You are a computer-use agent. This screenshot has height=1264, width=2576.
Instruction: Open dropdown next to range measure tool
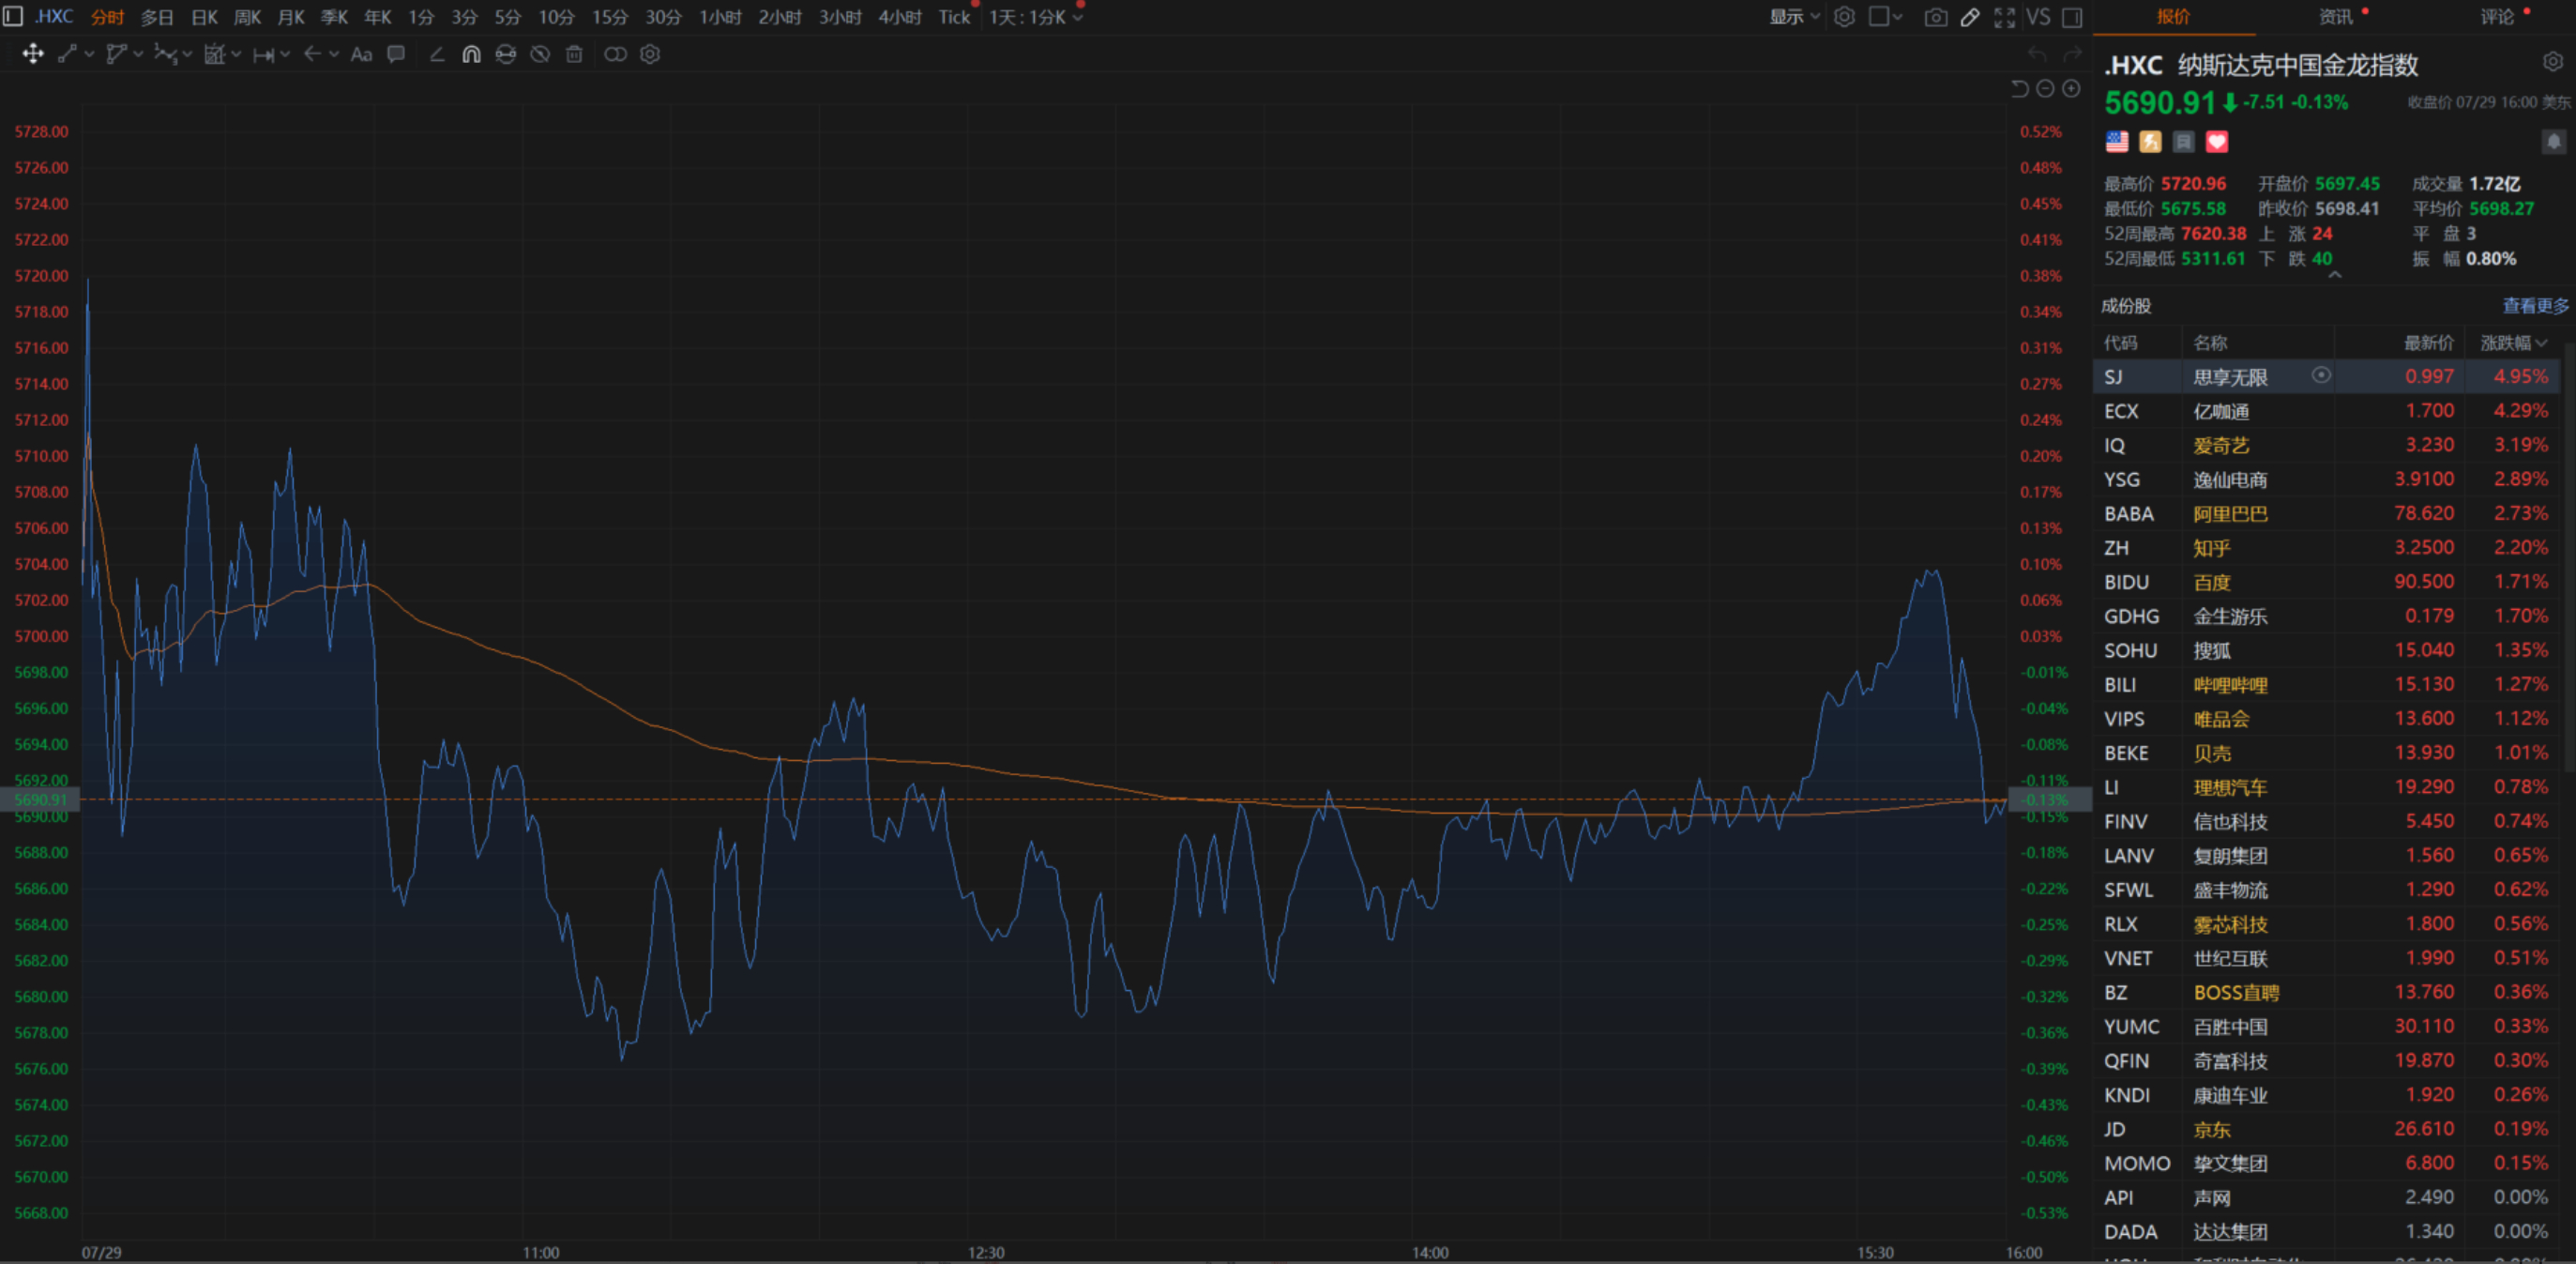point(285,54)
